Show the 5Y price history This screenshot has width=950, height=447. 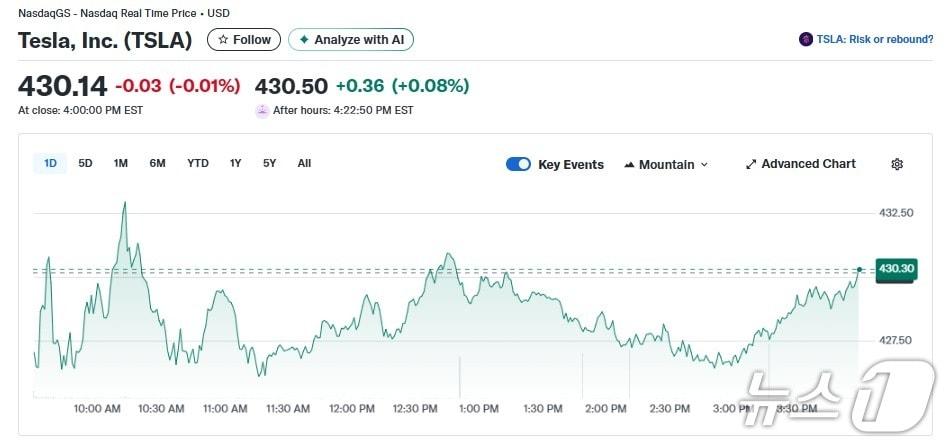(269, 163)
